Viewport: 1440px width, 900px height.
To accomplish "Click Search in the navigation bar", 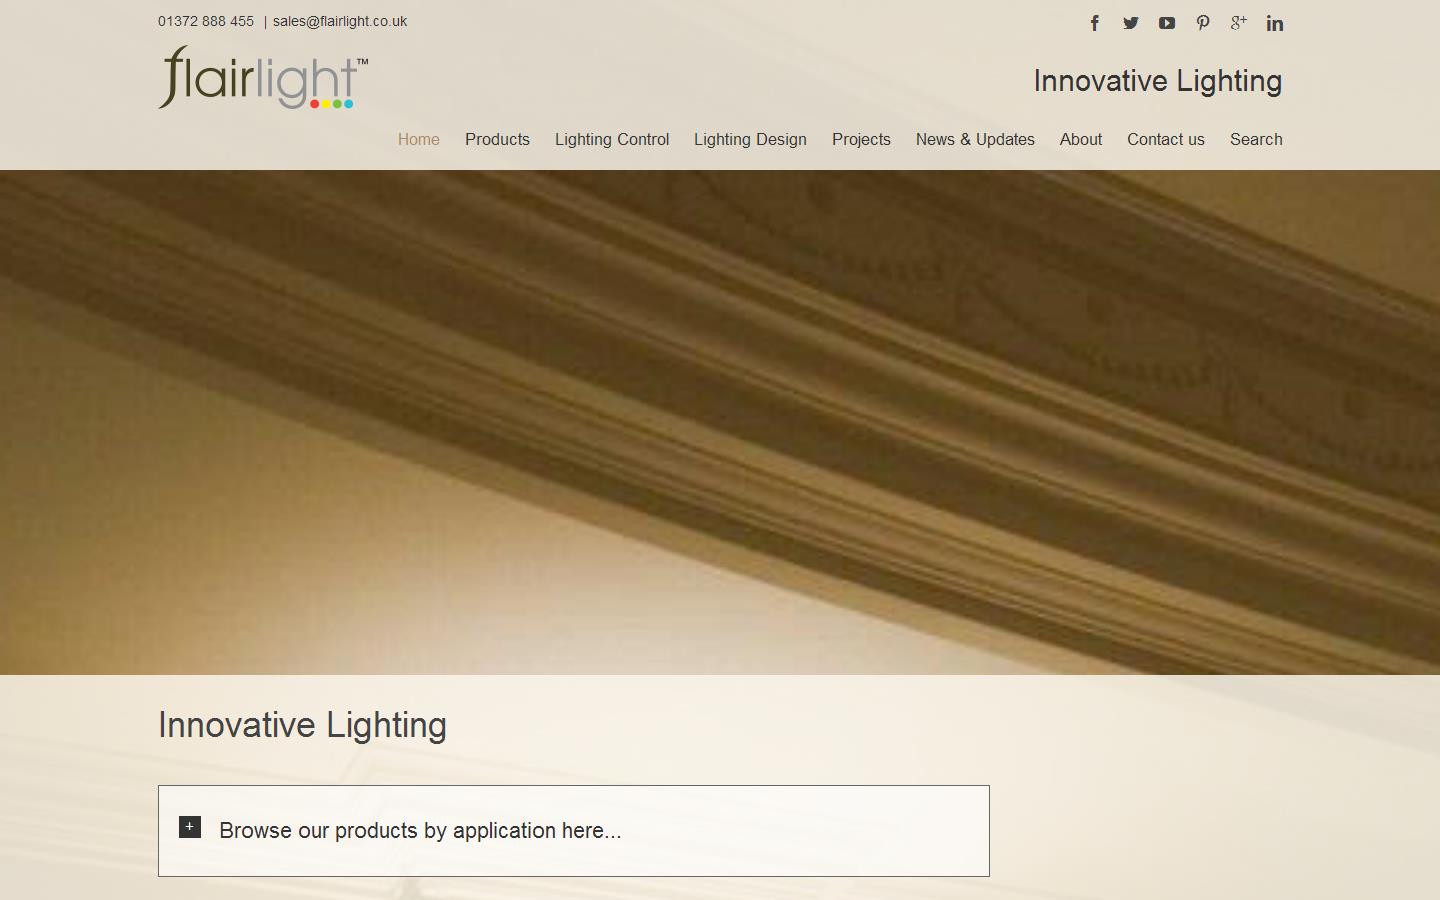I will [x=1256, y=140].
